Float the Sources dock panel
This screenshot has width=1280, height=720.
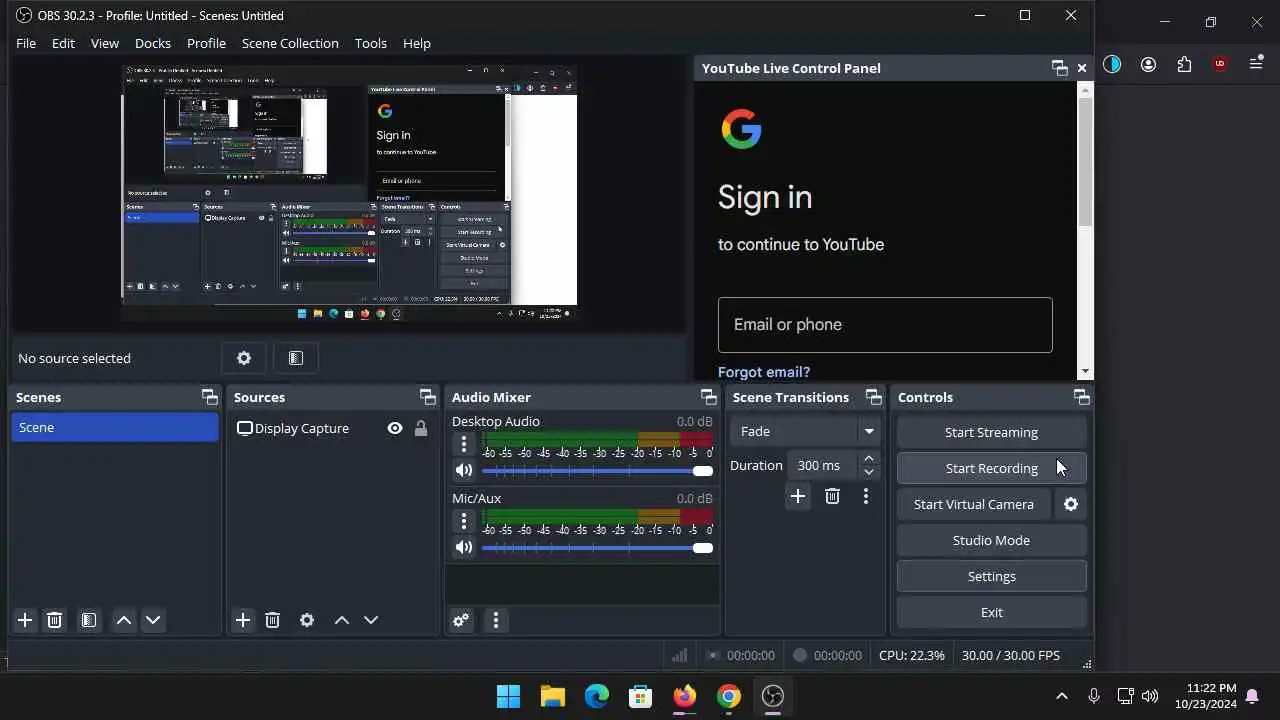pyautogui.click(x=427, y=397)
